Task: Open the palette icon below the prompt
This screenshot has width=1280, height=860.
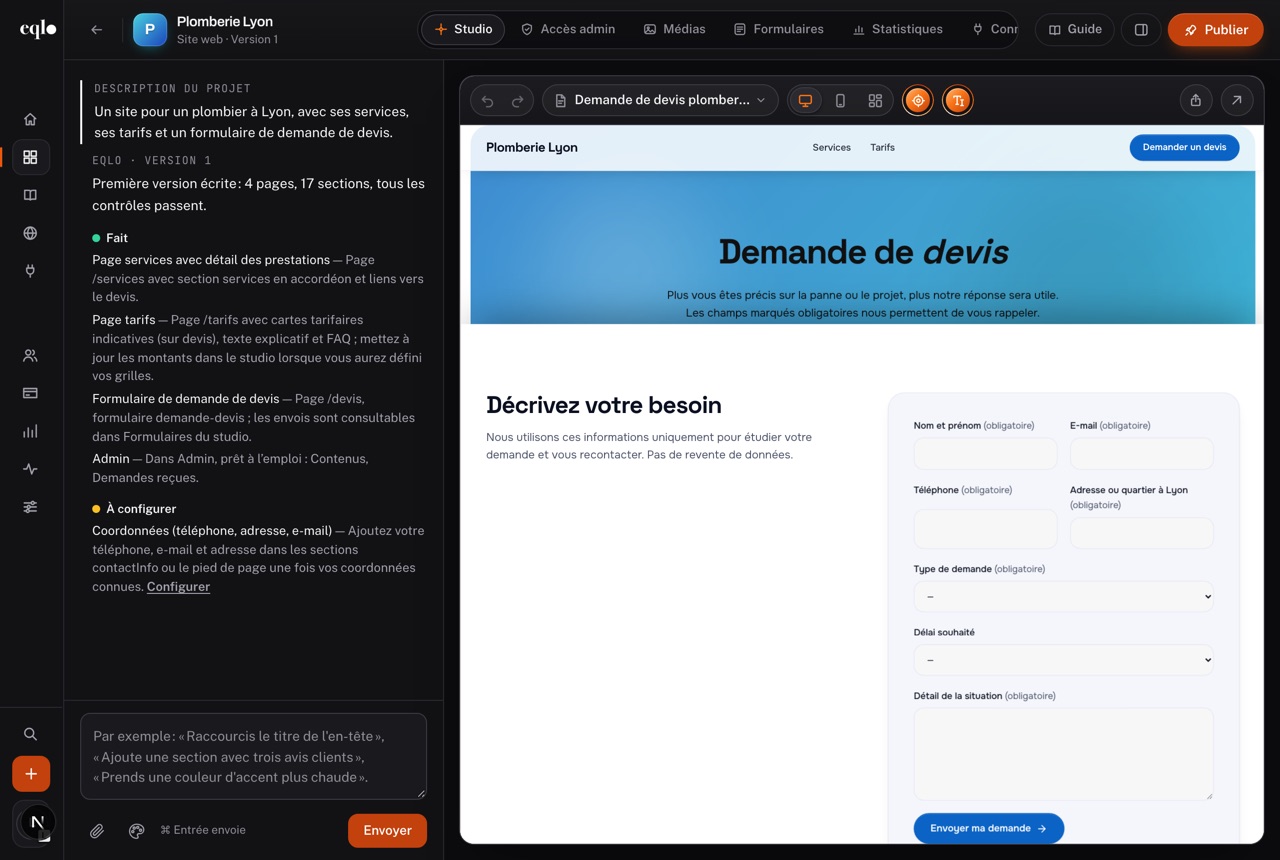Action: (x=136, y=830)
